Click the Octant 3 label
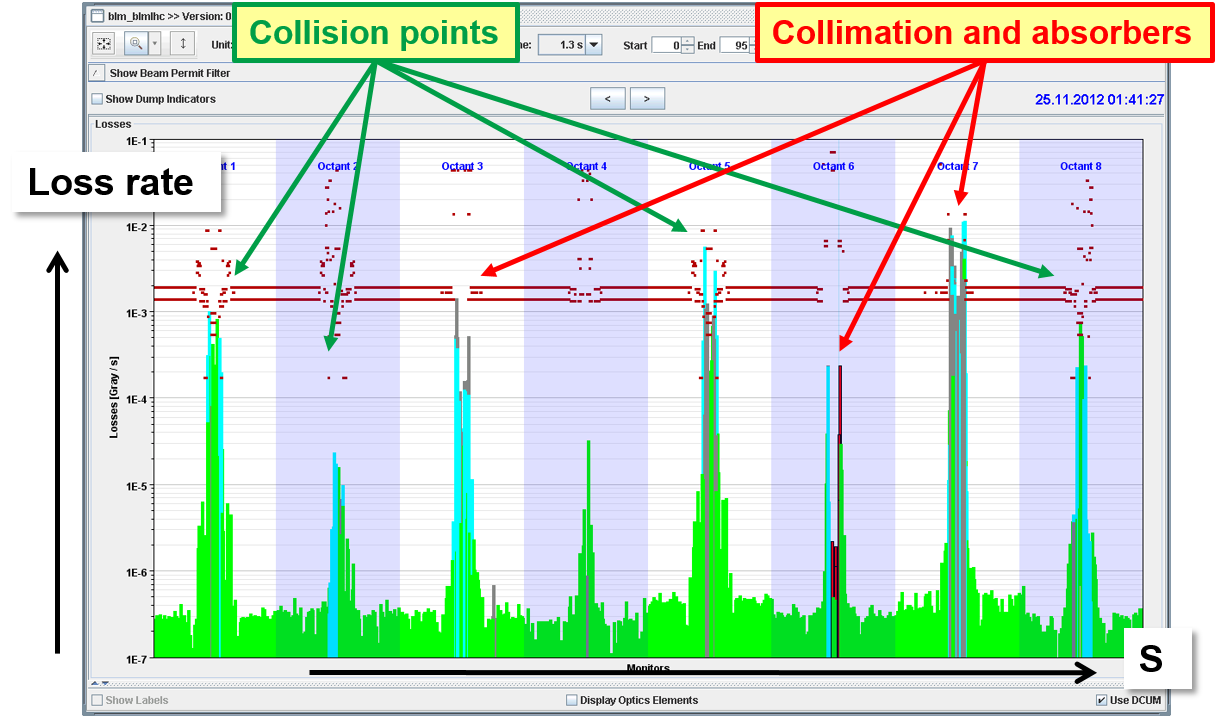The height and width of the screenshot is (716, 1215). [x=462, y=166]
